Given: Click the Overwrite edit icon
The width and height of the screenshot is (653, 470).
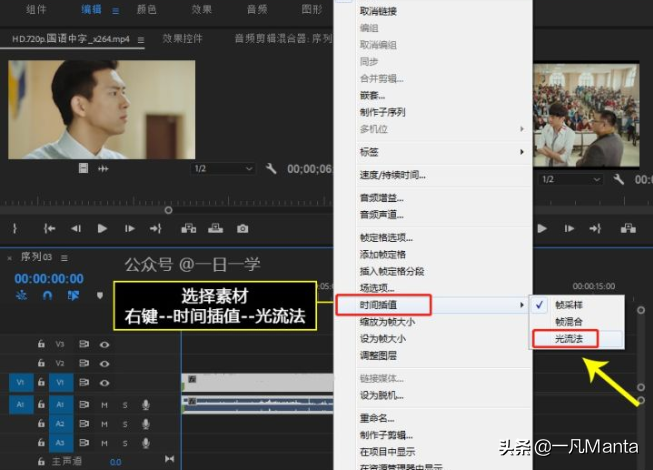Looking at the screenshot, I should tap(215, 228).
